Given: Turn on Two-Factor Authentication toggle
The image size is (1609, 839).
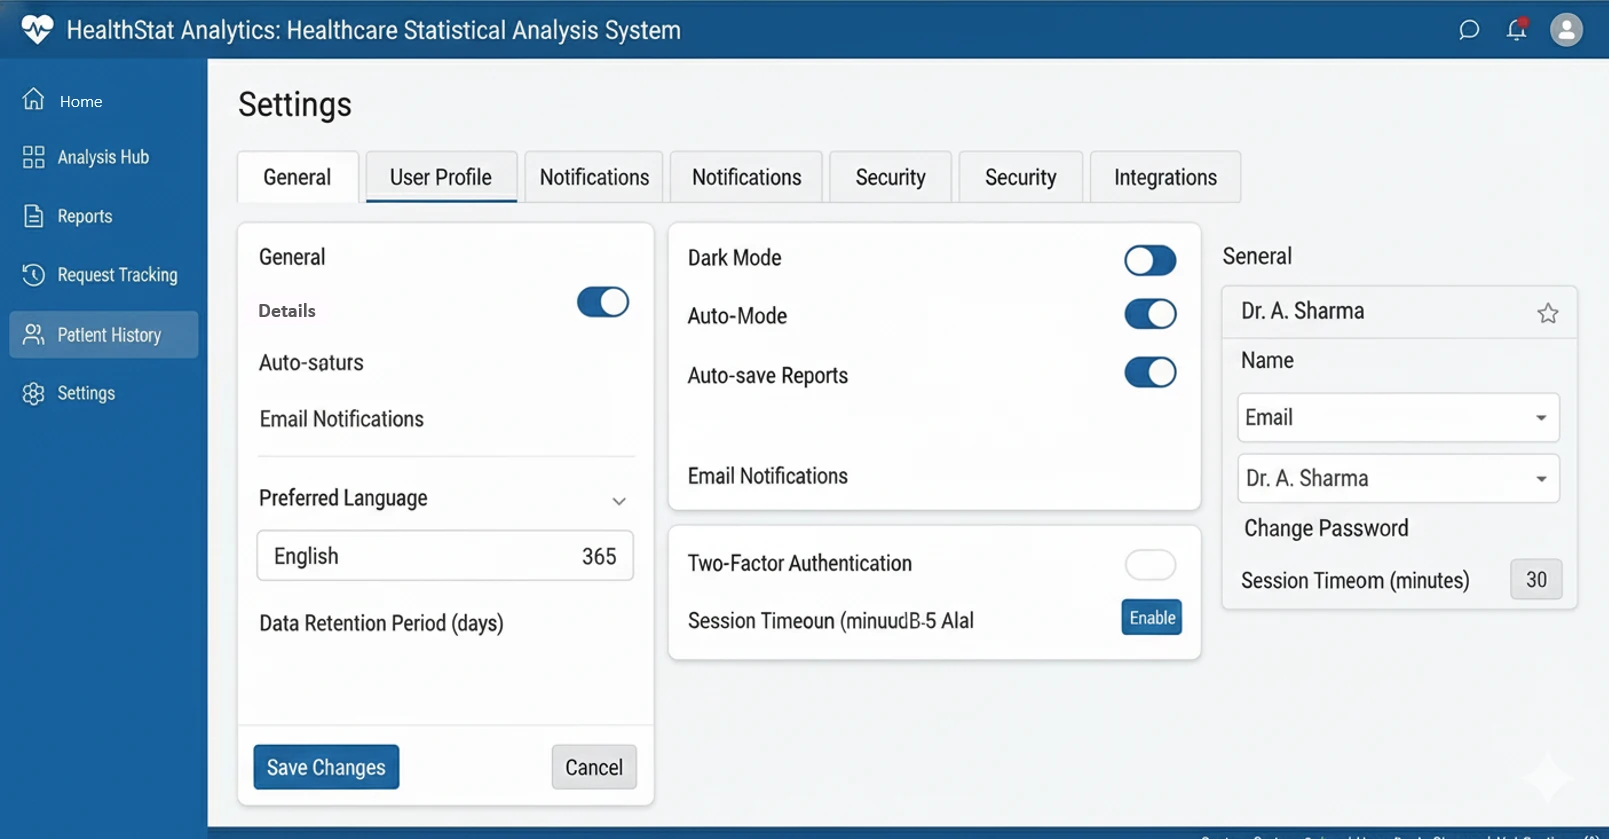Looking at the screenshot, I should point(1150,565).
